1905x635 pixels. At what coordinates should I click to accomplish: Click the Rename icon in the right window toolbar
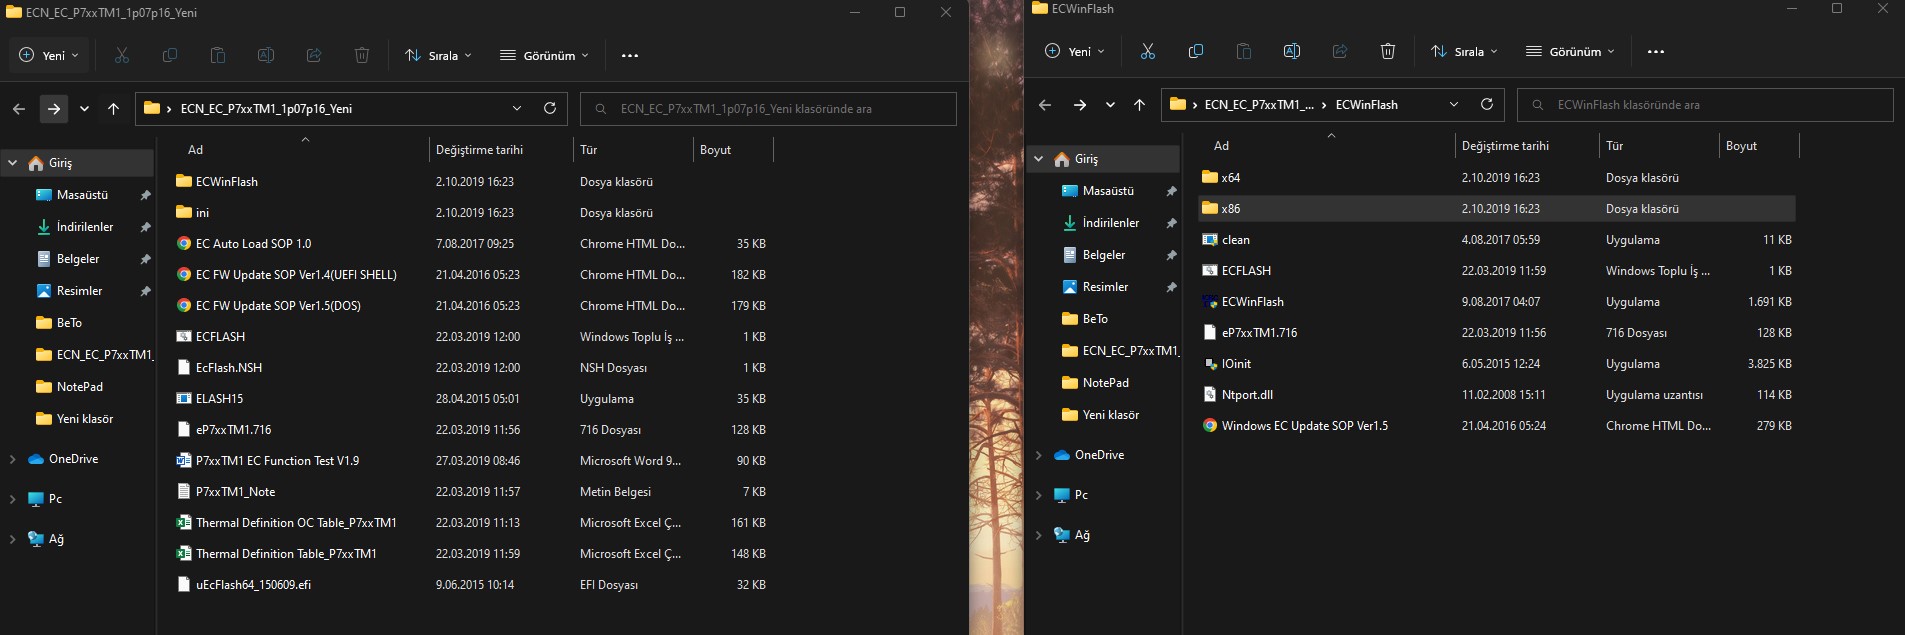pos(1291,52)
